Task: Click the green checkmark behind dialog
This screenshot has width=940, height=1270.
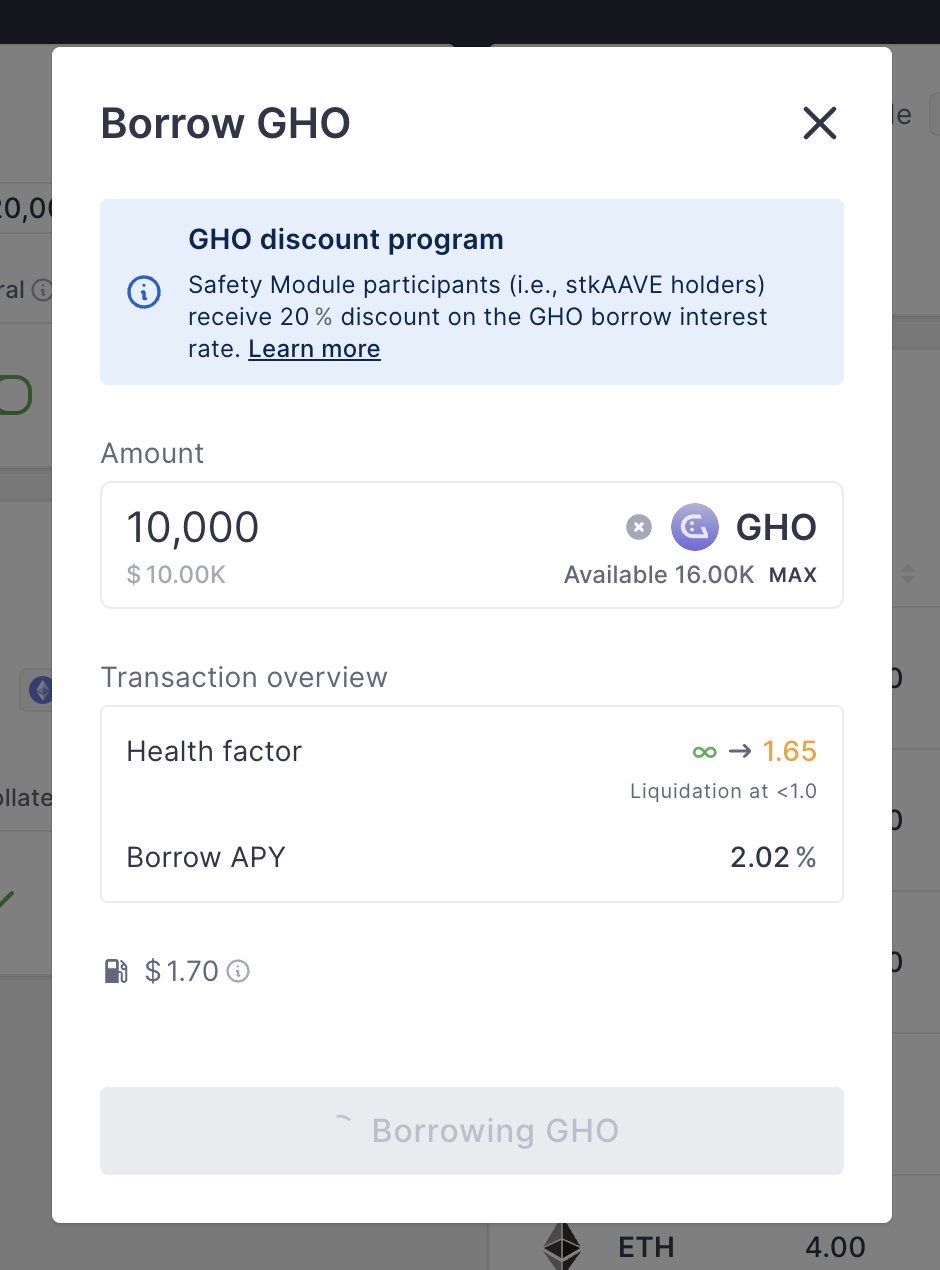Action: coord(6,898)
